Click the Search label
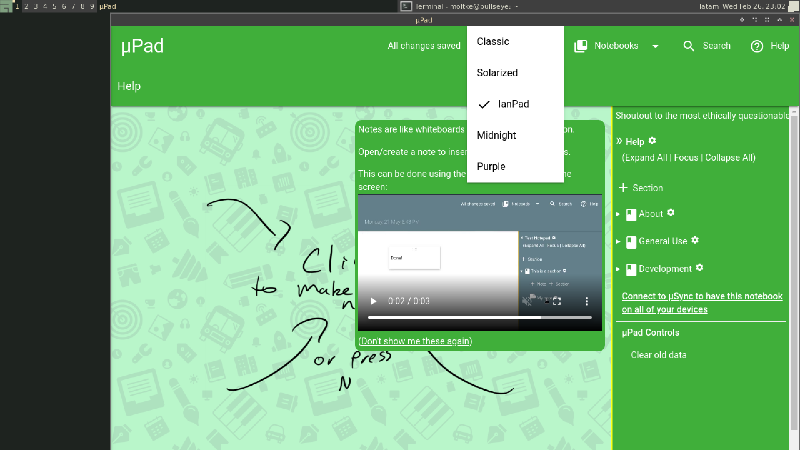Viewport: 800px width, 450px height. tap(716, 46)
